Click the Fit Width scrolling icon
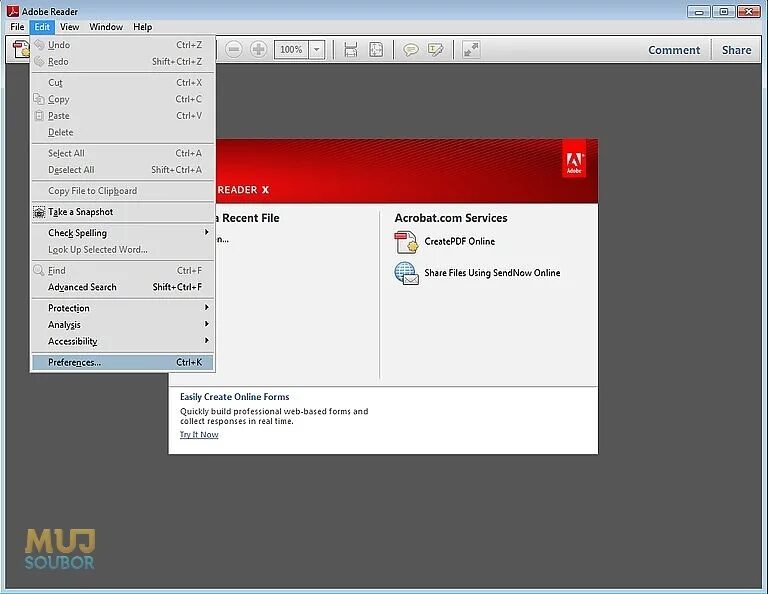Viewport: 768px width, 594px height. coord(351,49)
